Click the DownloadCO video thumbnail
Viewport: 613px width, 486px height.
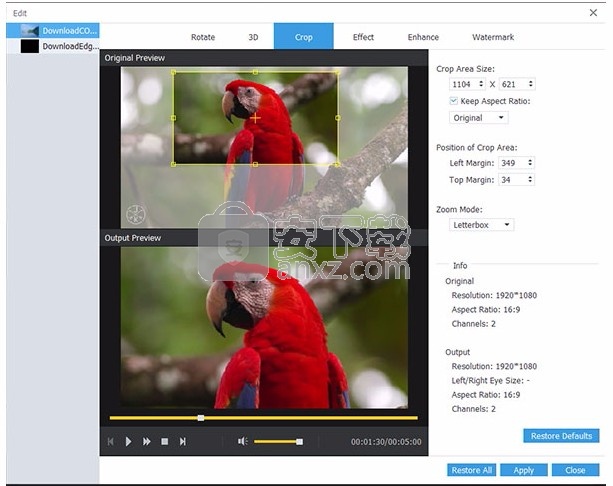point(30,30)
